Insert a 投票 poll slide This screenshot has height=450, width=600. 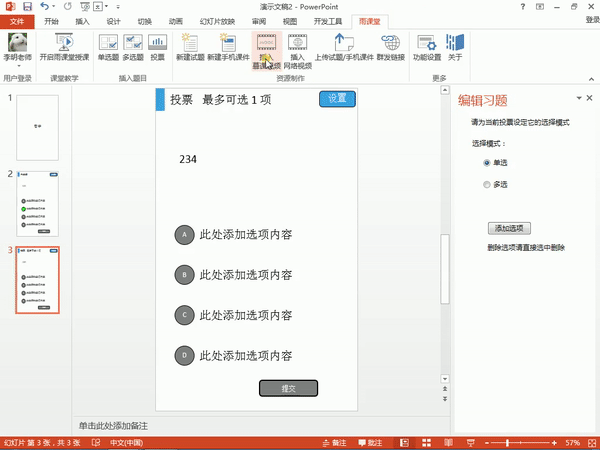[157, 47]
